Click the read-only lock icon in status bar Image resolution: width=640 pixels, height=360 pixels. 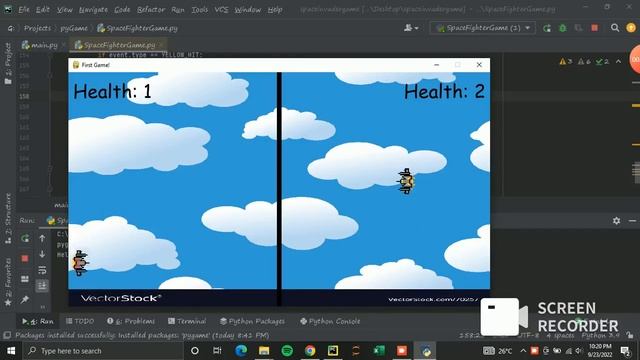coord(630,335)
